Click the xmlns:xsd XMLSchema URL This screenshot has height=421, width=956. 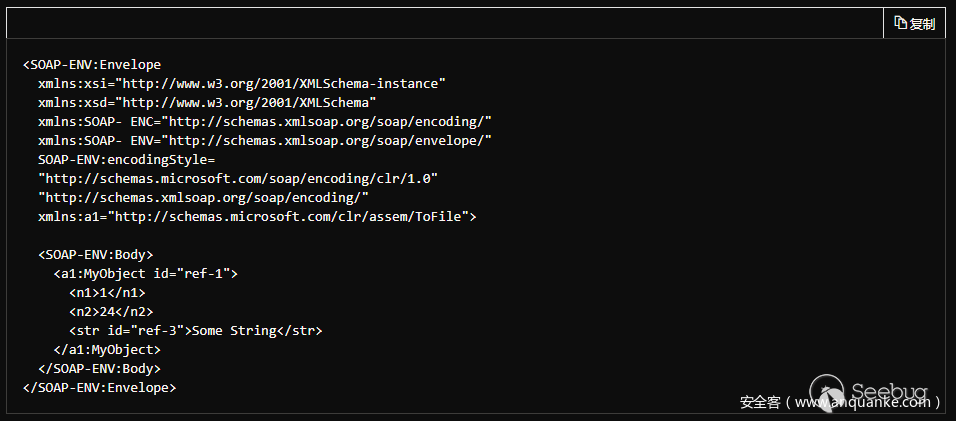248,103
